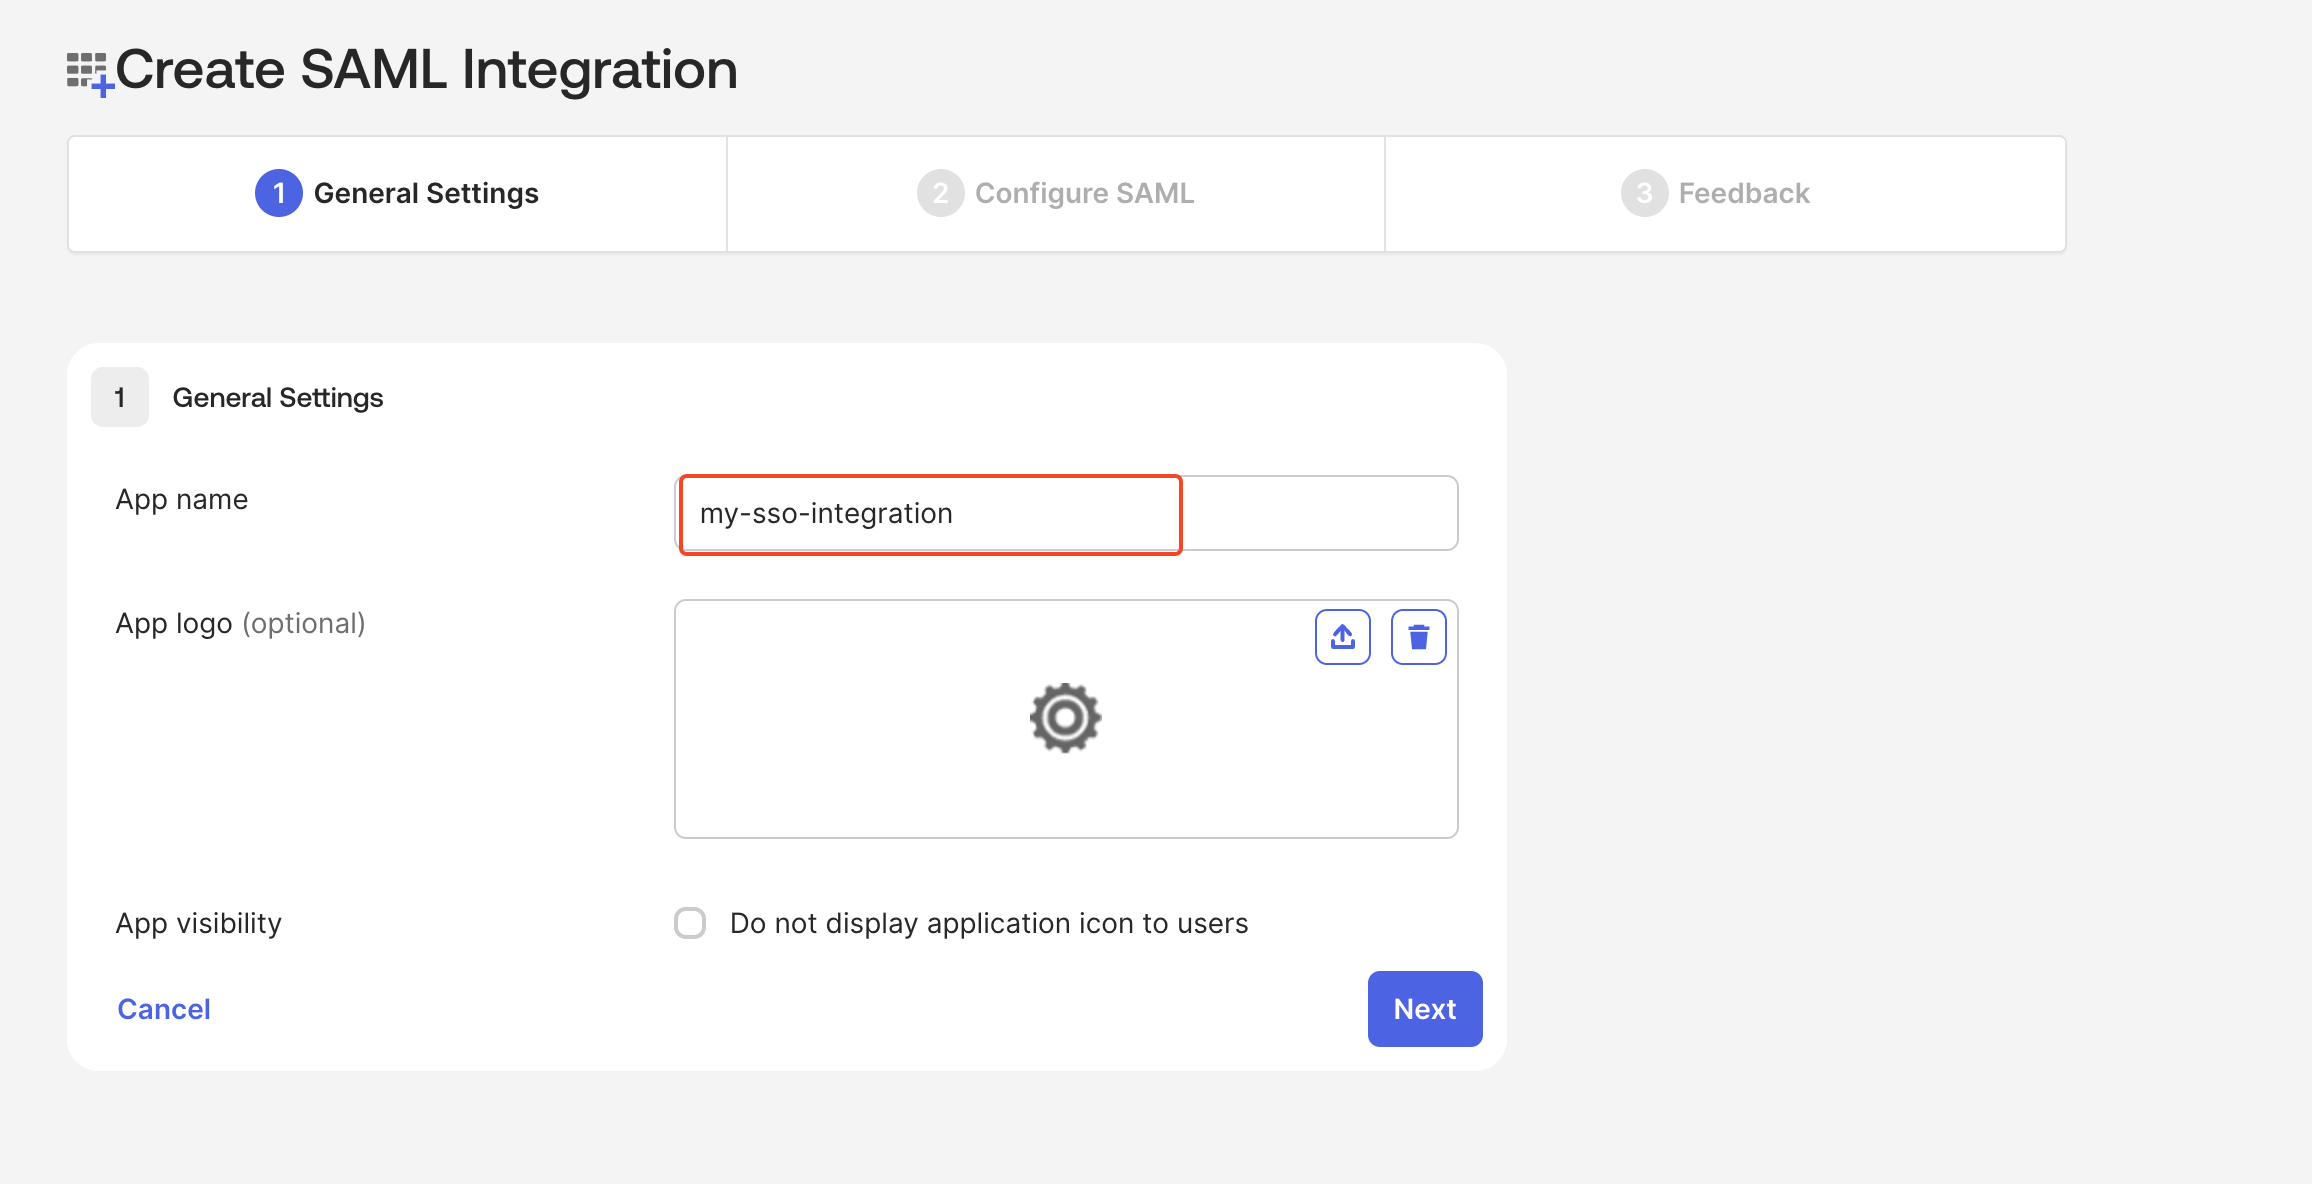This screenshot has height=1184, width=2312.
Task: Click the Cancel link
Action: 164,1009
